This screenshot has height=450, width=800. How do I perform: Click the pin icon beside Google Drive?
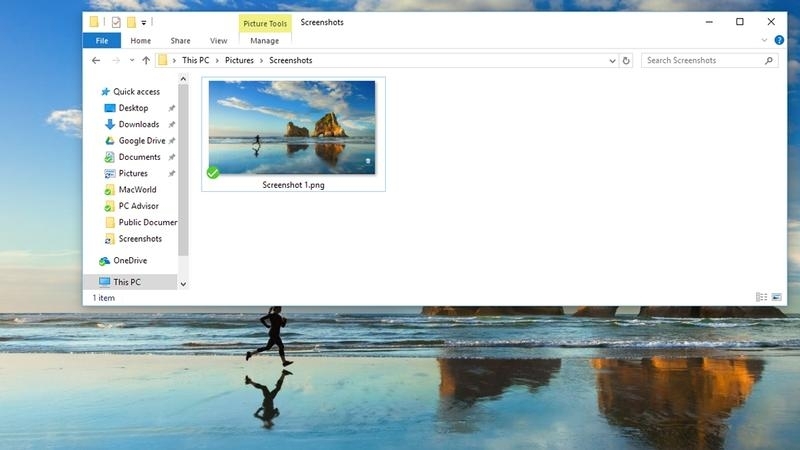tap(172, 141)
